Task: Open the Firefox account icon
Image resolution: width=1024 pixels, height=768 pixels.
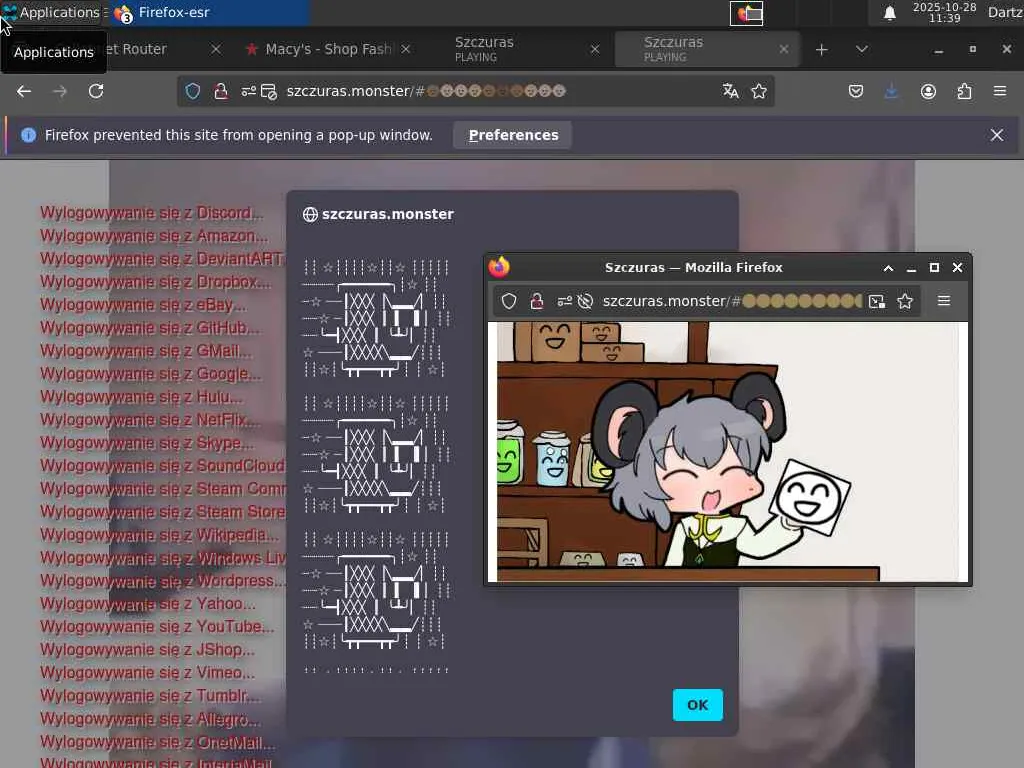Action: [x=928, y=91]
